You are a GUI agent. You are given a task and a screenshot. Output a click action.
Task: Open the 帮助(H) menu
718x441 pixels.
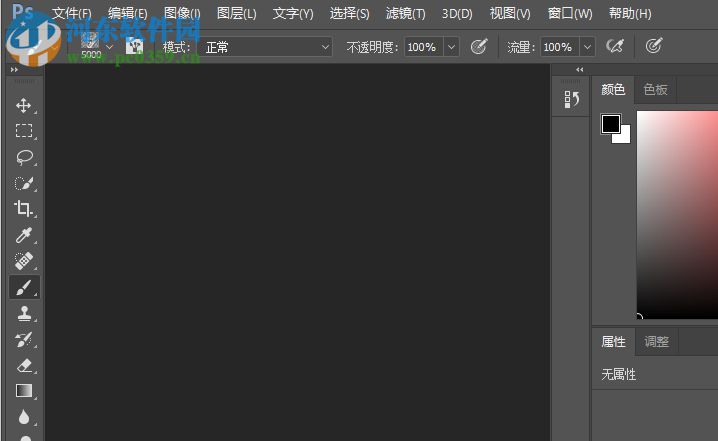[x=630, y=13]
